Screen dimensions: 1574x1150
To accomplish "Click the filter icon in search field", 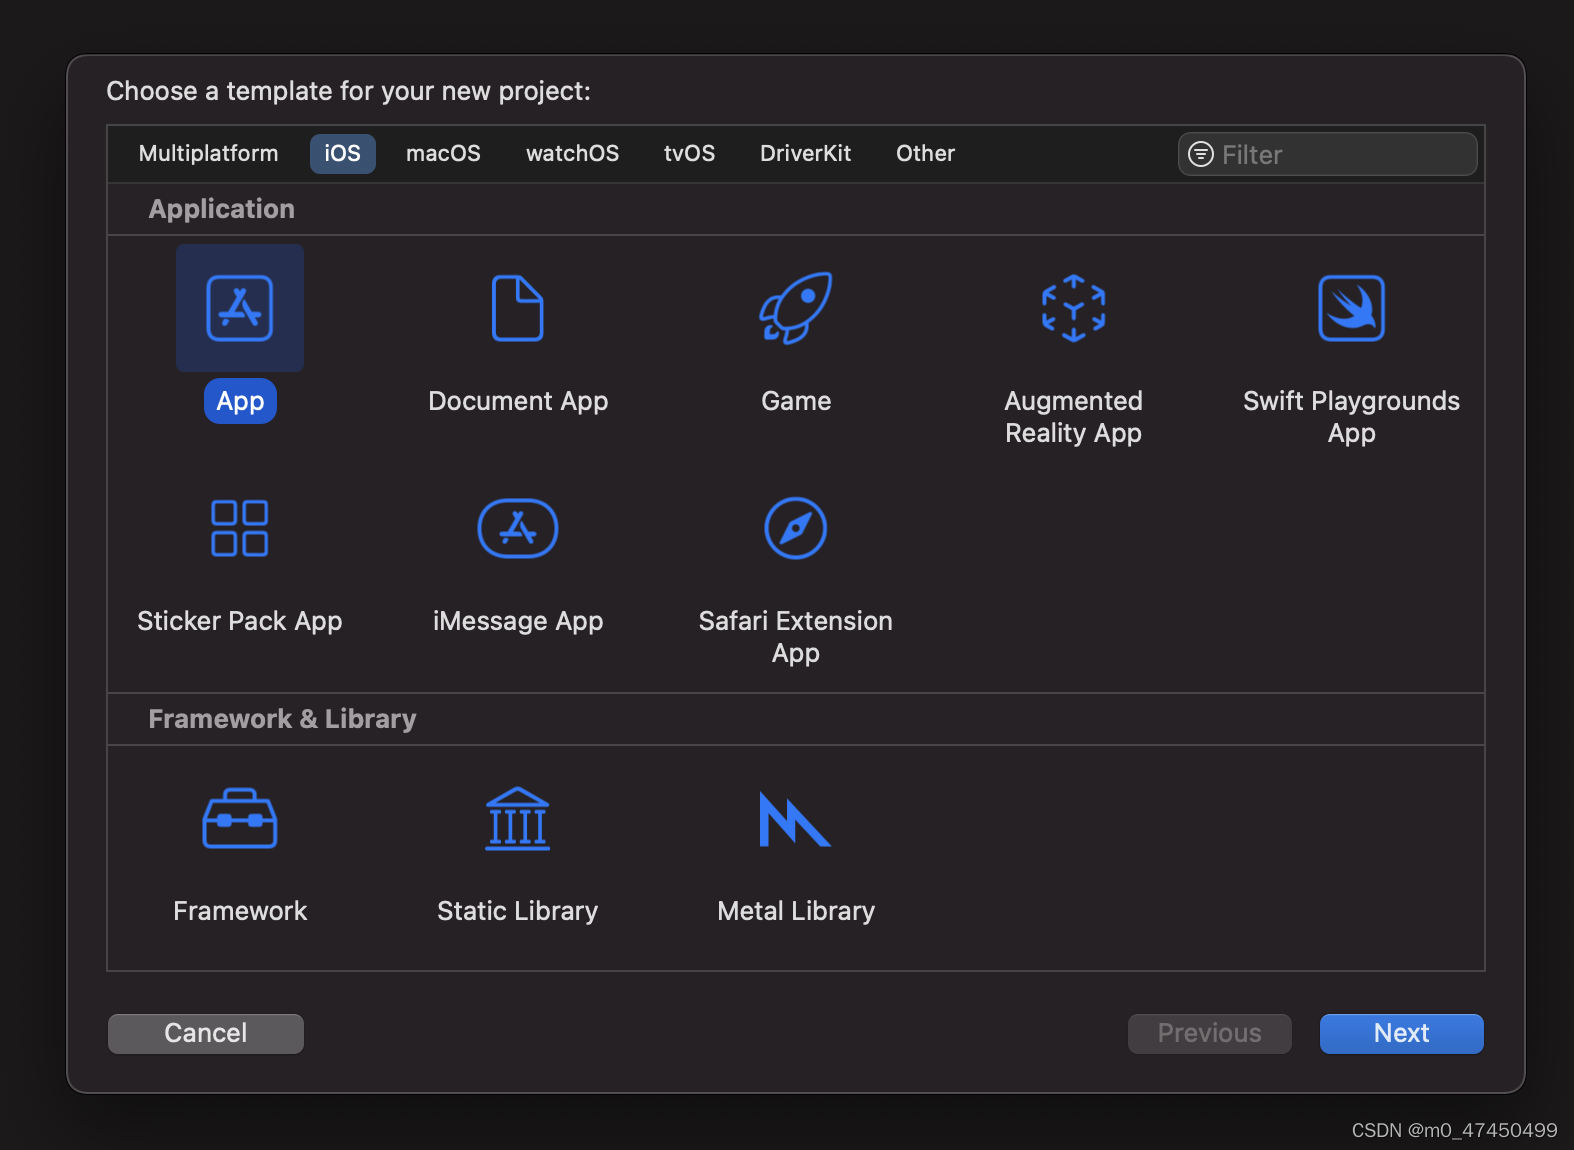I will 1201,154.
